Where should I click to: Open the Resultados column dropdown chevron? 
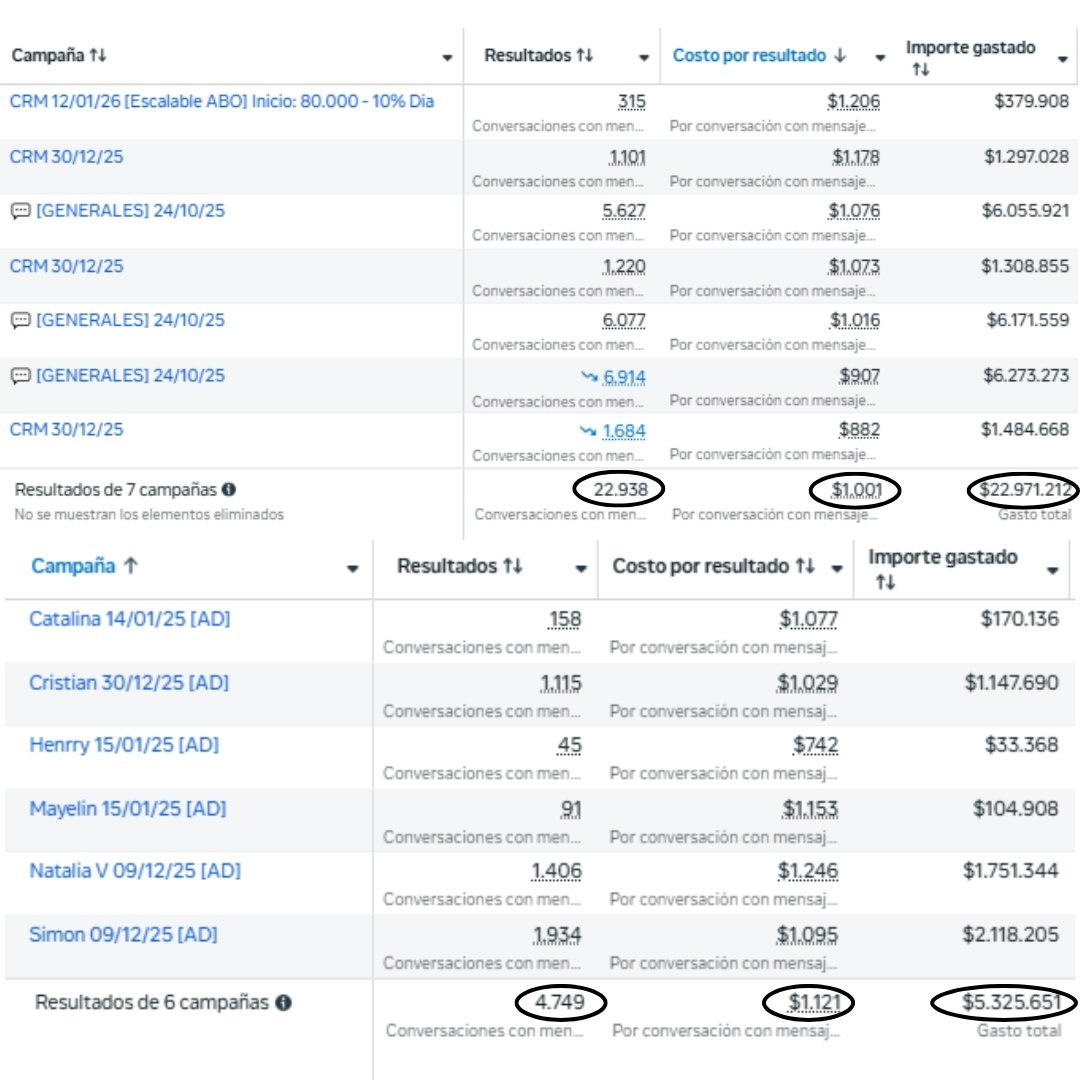[645, 57]
